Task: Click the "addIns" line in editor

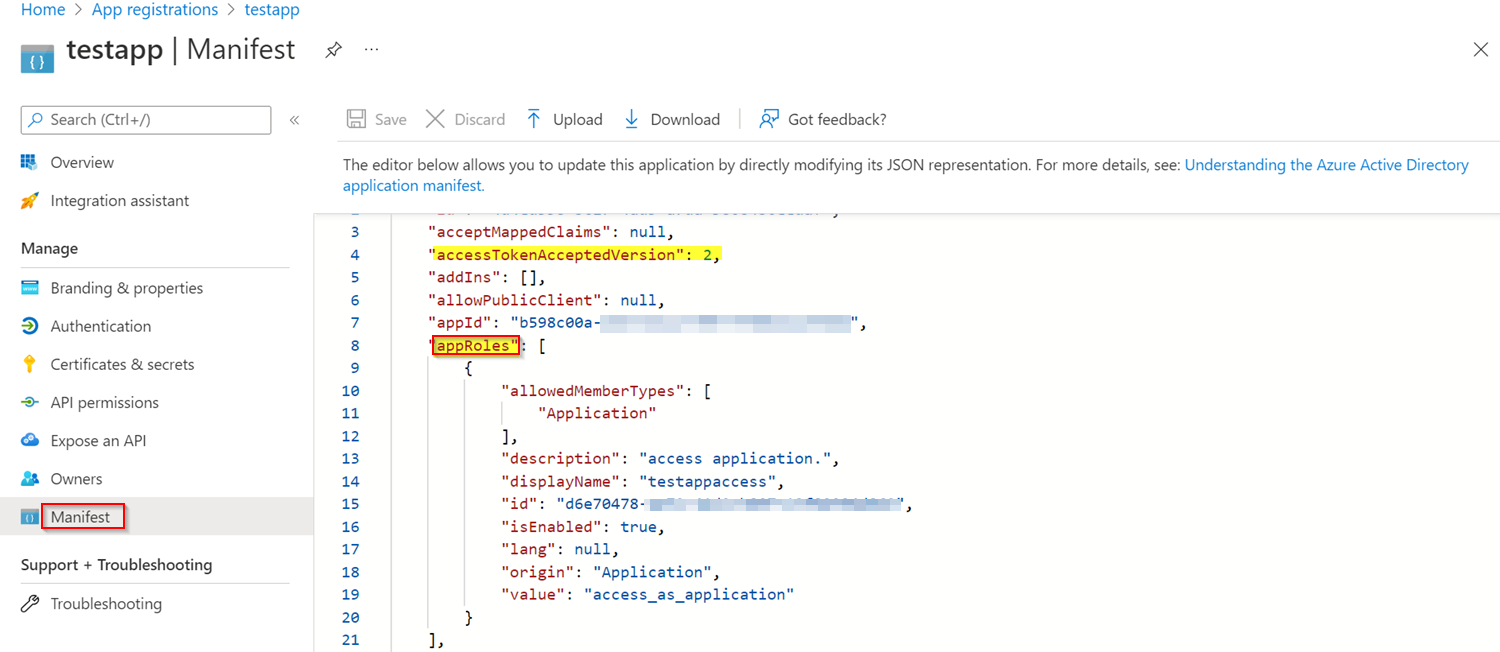Action: [488, 278]
